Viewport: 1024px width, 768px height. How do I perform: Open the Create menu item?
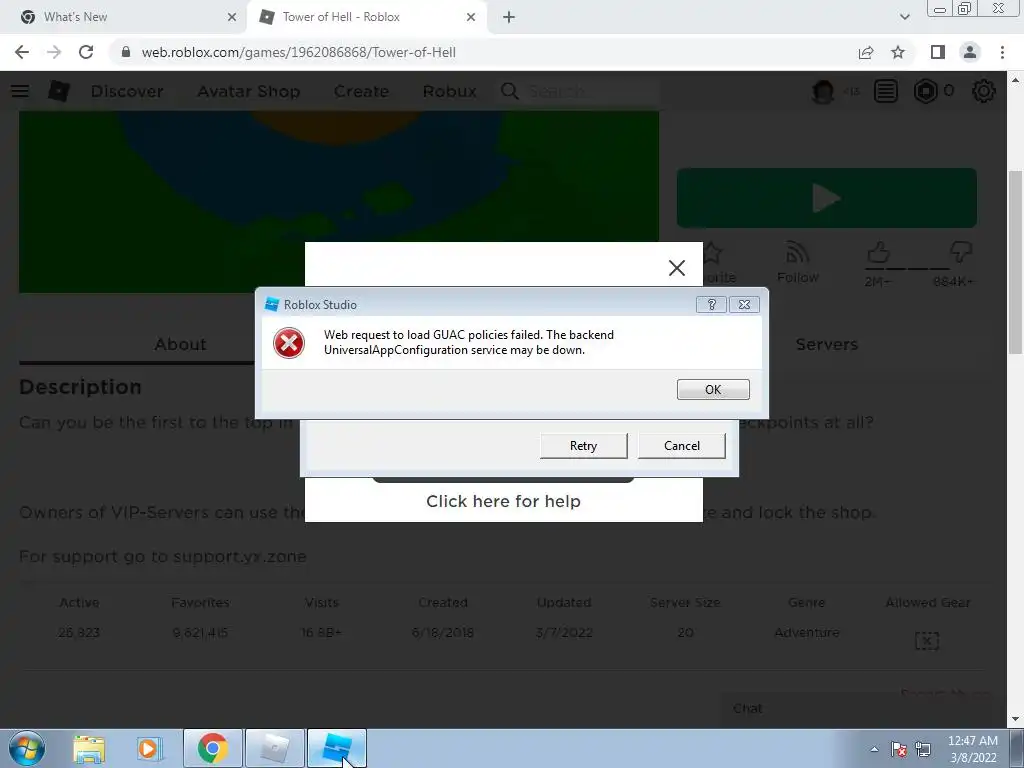pyautogui.click(x=361, y=91)
